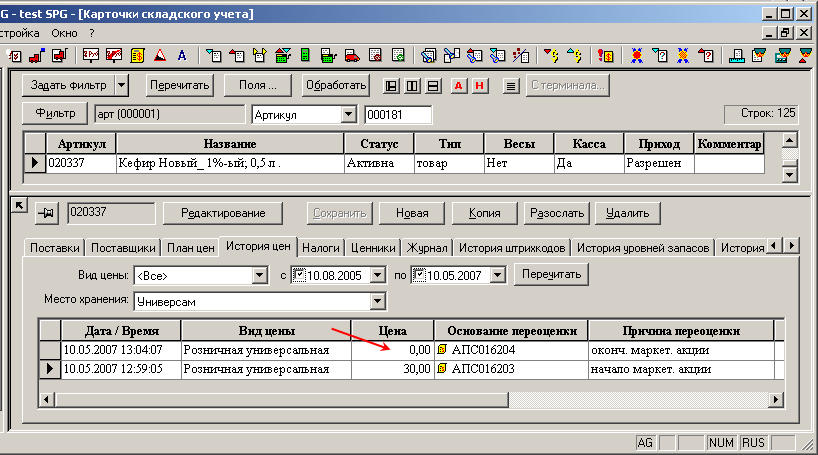The width and height of the screenshot is (818, 455).
Task: Click the pin icon next to 020337 field
Action: pos(46,213)
